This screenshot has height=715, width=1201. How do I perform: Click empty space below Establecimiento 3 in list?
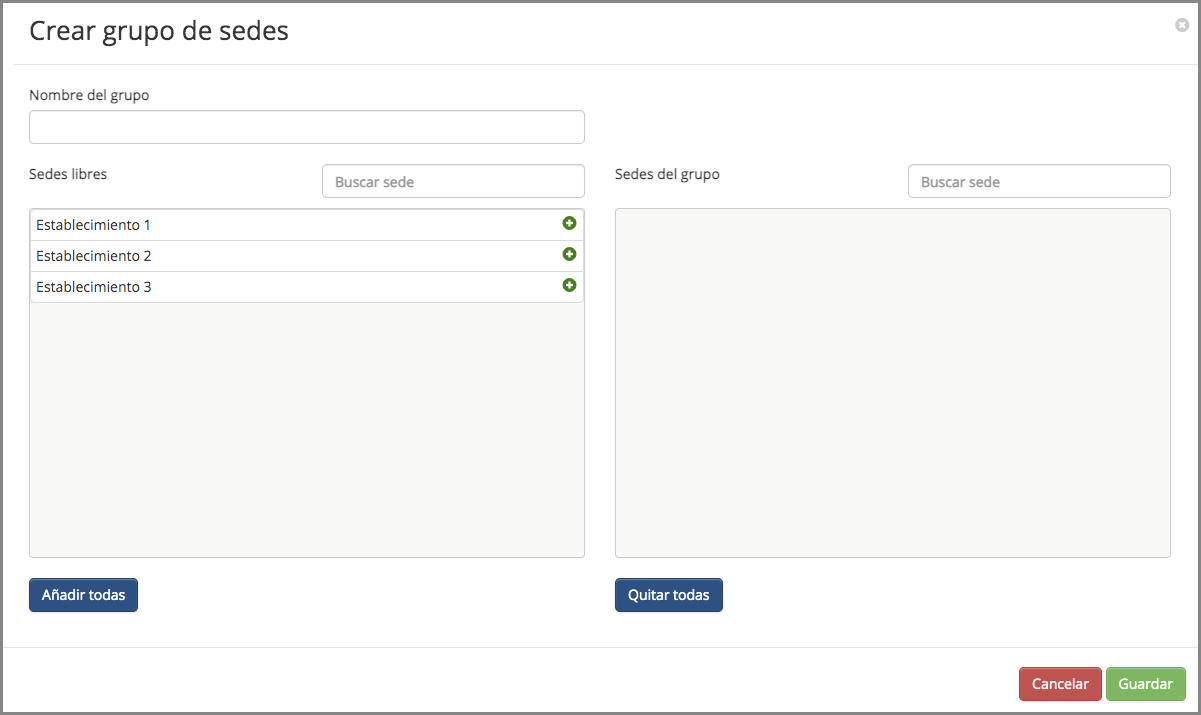click(306, 430)
